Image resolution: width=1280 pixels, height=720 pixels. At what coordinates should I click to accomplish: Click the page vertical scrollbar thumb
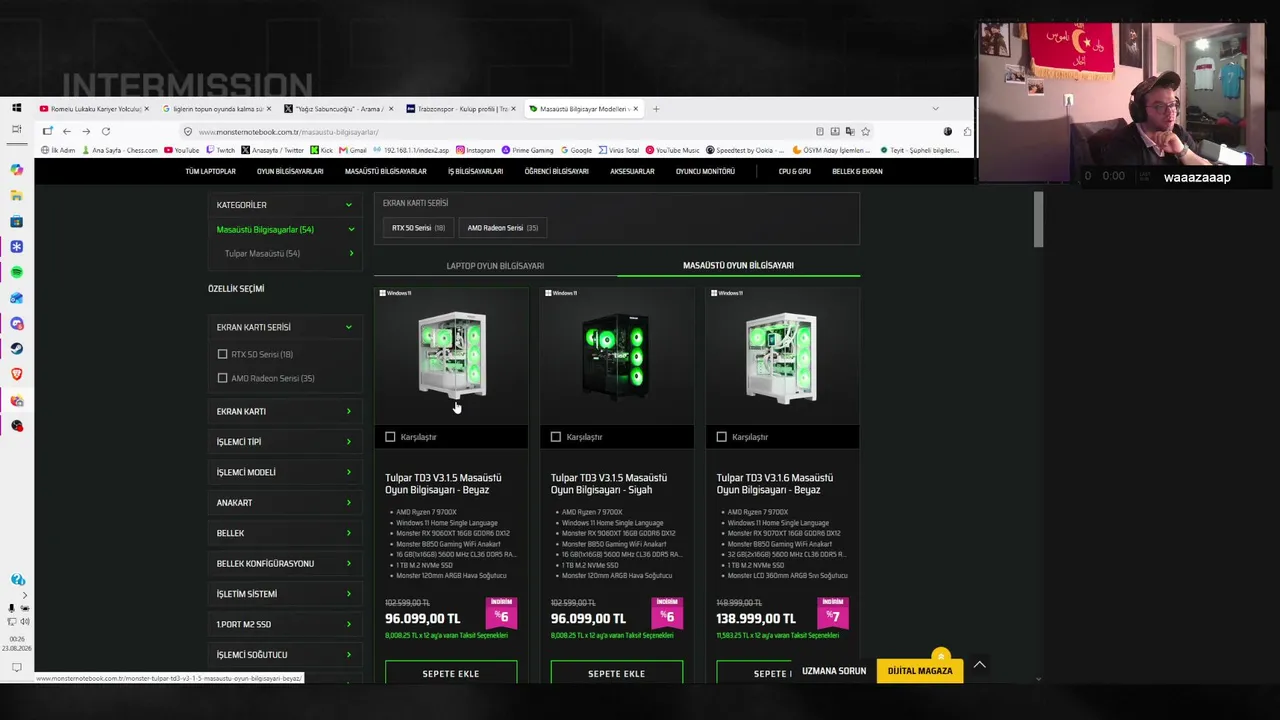[x=1038, y=219]
